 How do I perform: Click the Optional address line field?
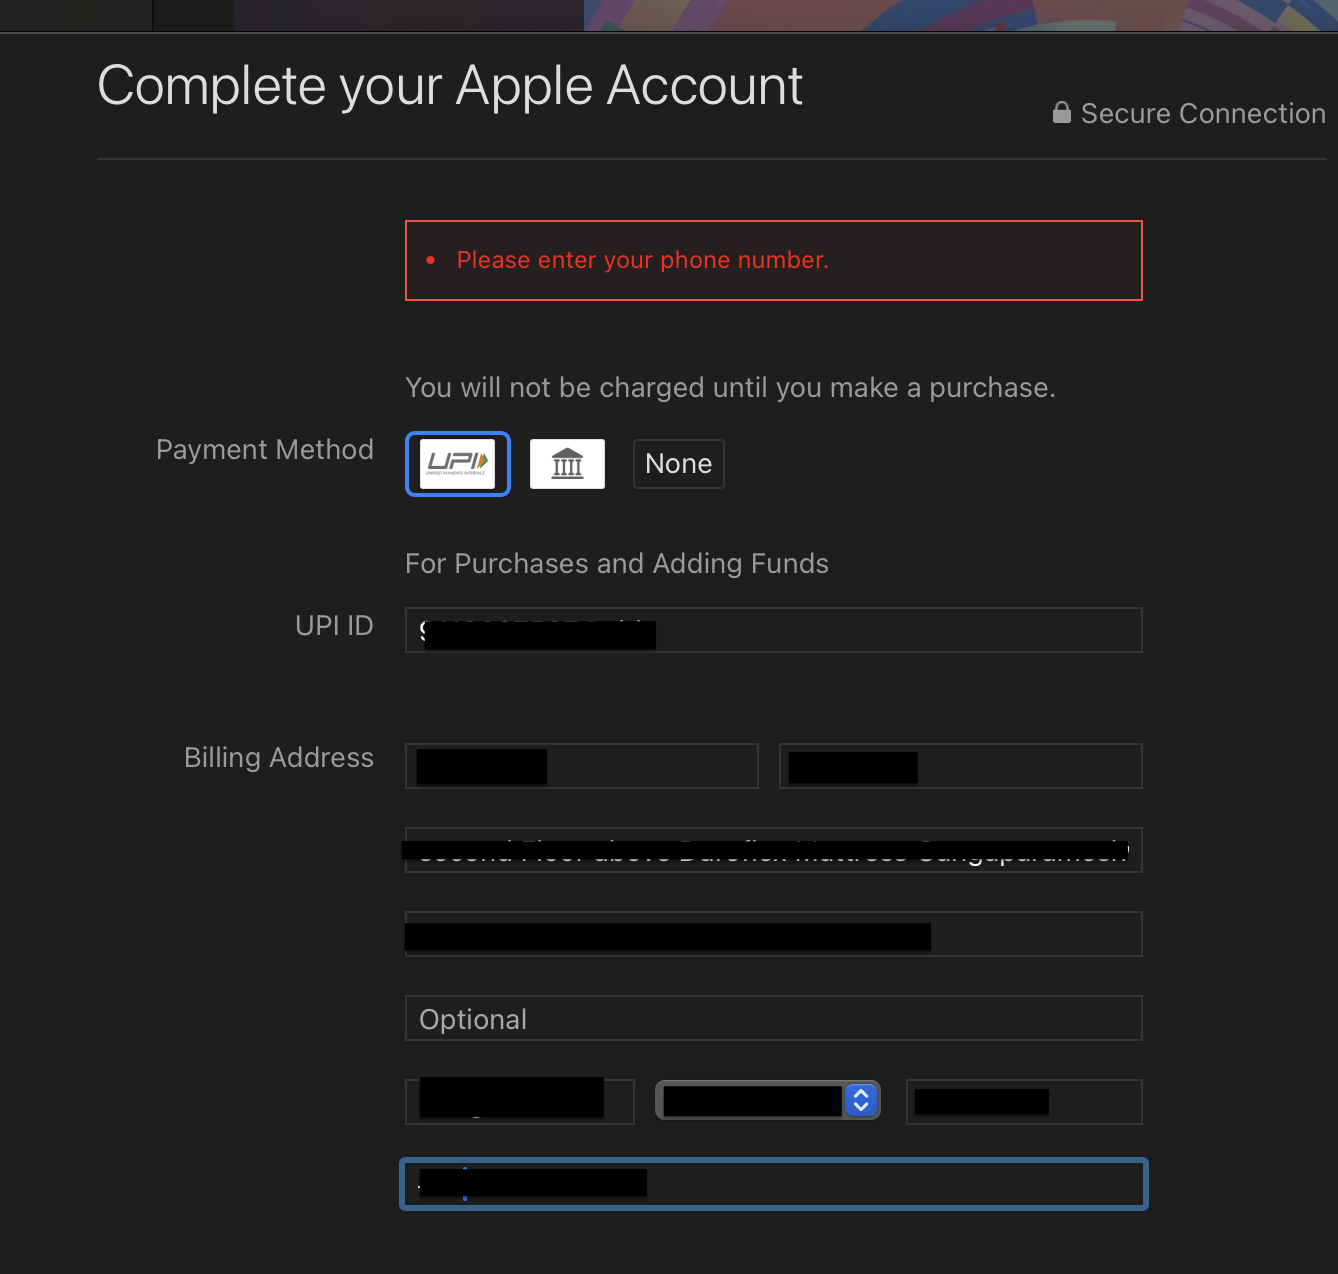(x=772, y=1018)
